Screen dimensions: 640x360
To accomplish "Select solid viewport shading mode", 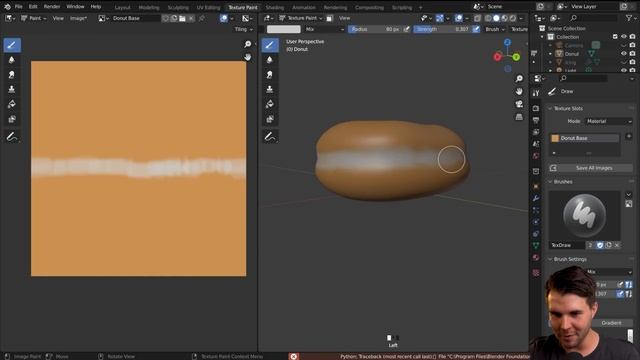I will click(x=496, y=18).
